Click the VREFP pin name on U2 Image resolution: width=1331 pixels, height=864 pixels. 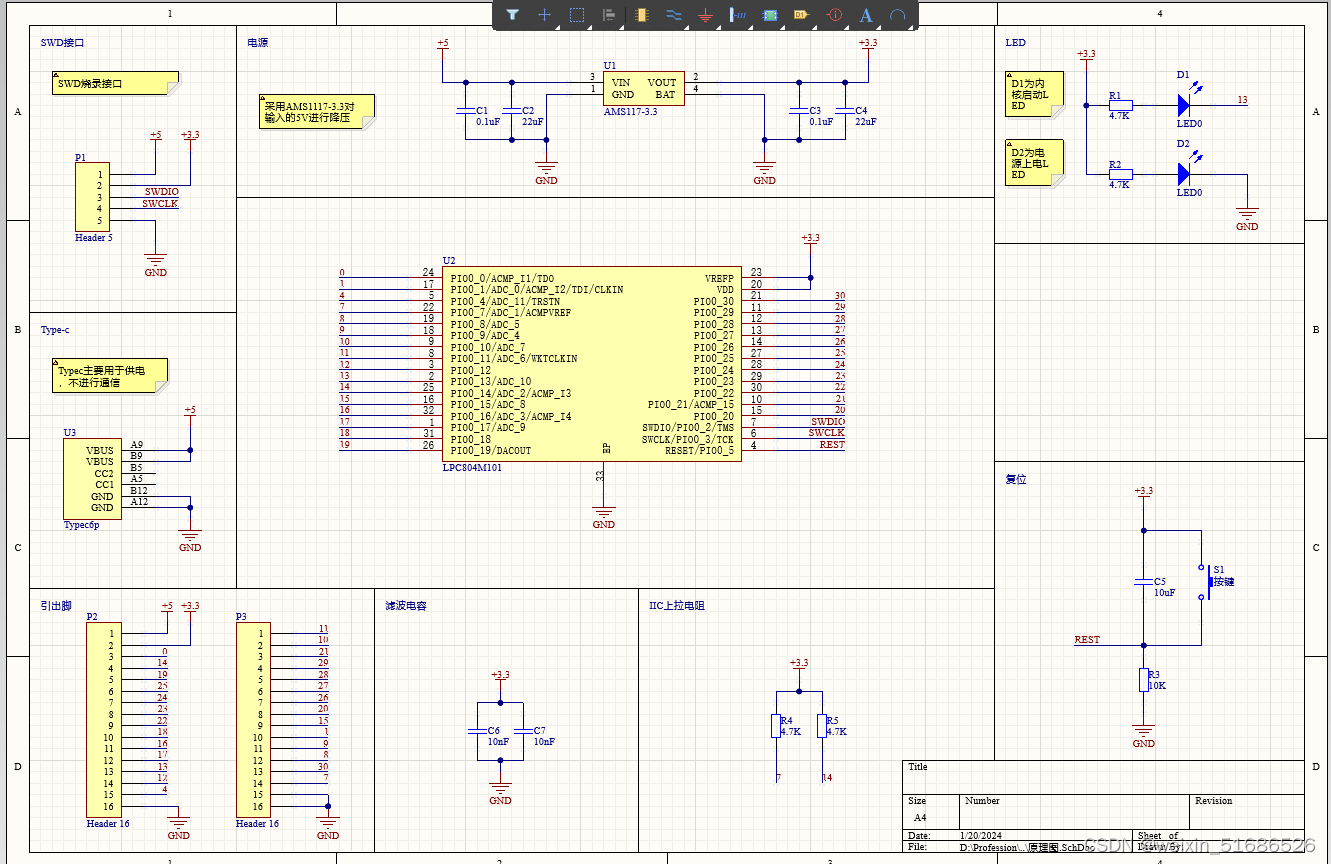coord(719,278)
